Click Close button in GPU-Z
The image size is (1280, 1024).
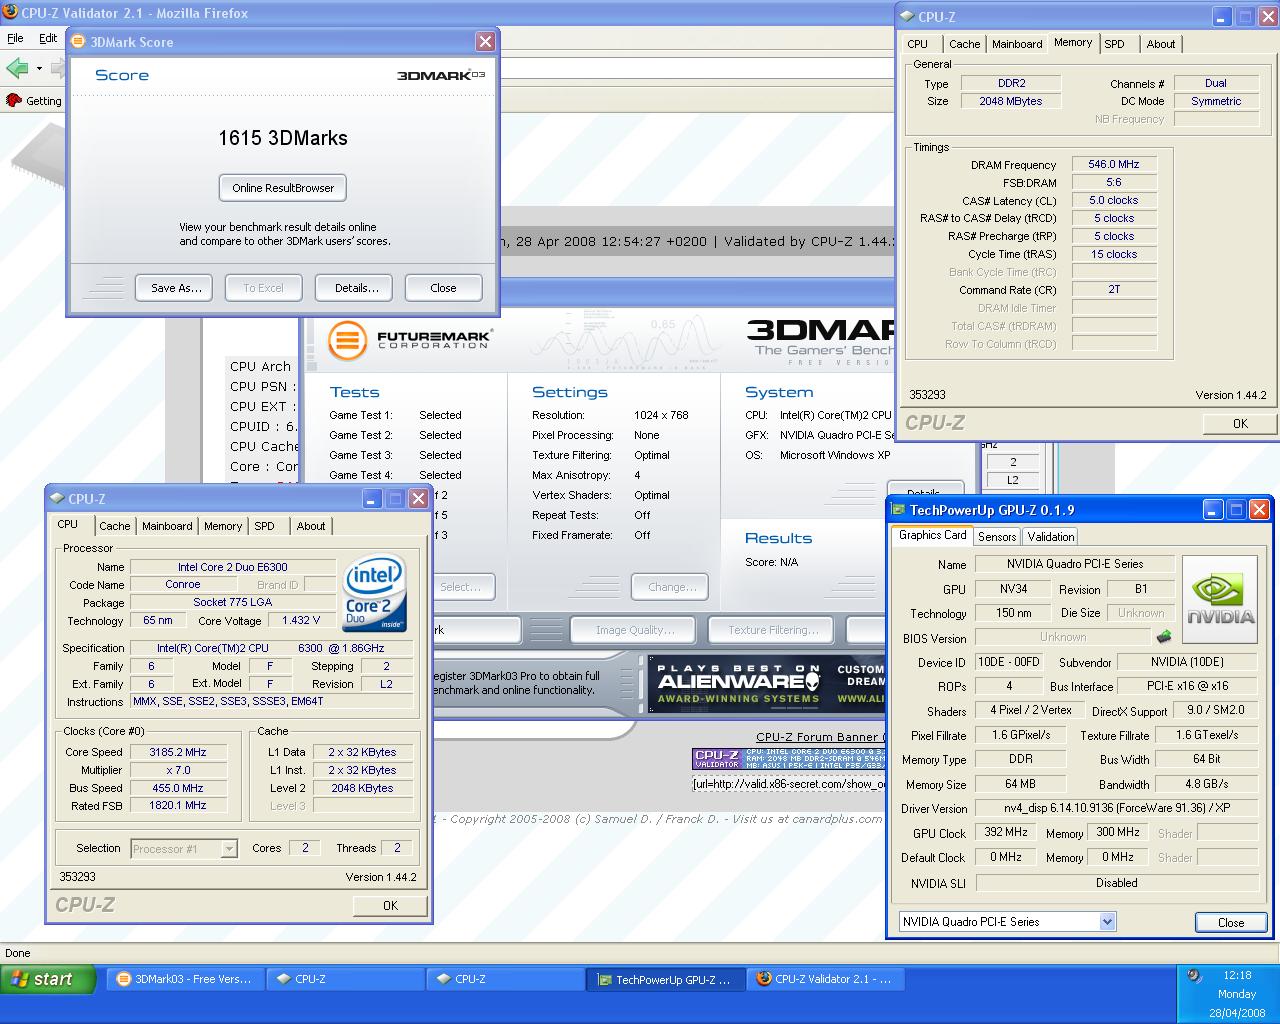[1231, 922]
